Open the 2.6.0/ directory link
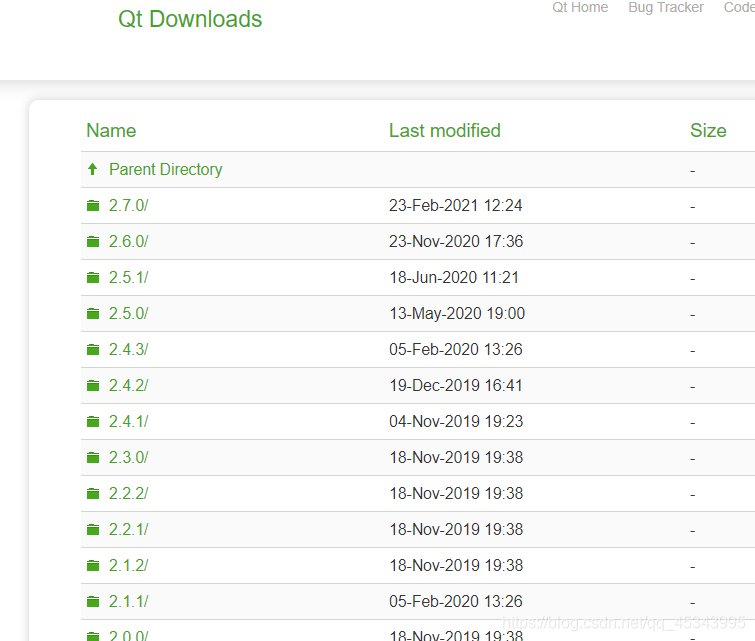The width and height of the screenshot is (755, 641). tap(129, 241)
